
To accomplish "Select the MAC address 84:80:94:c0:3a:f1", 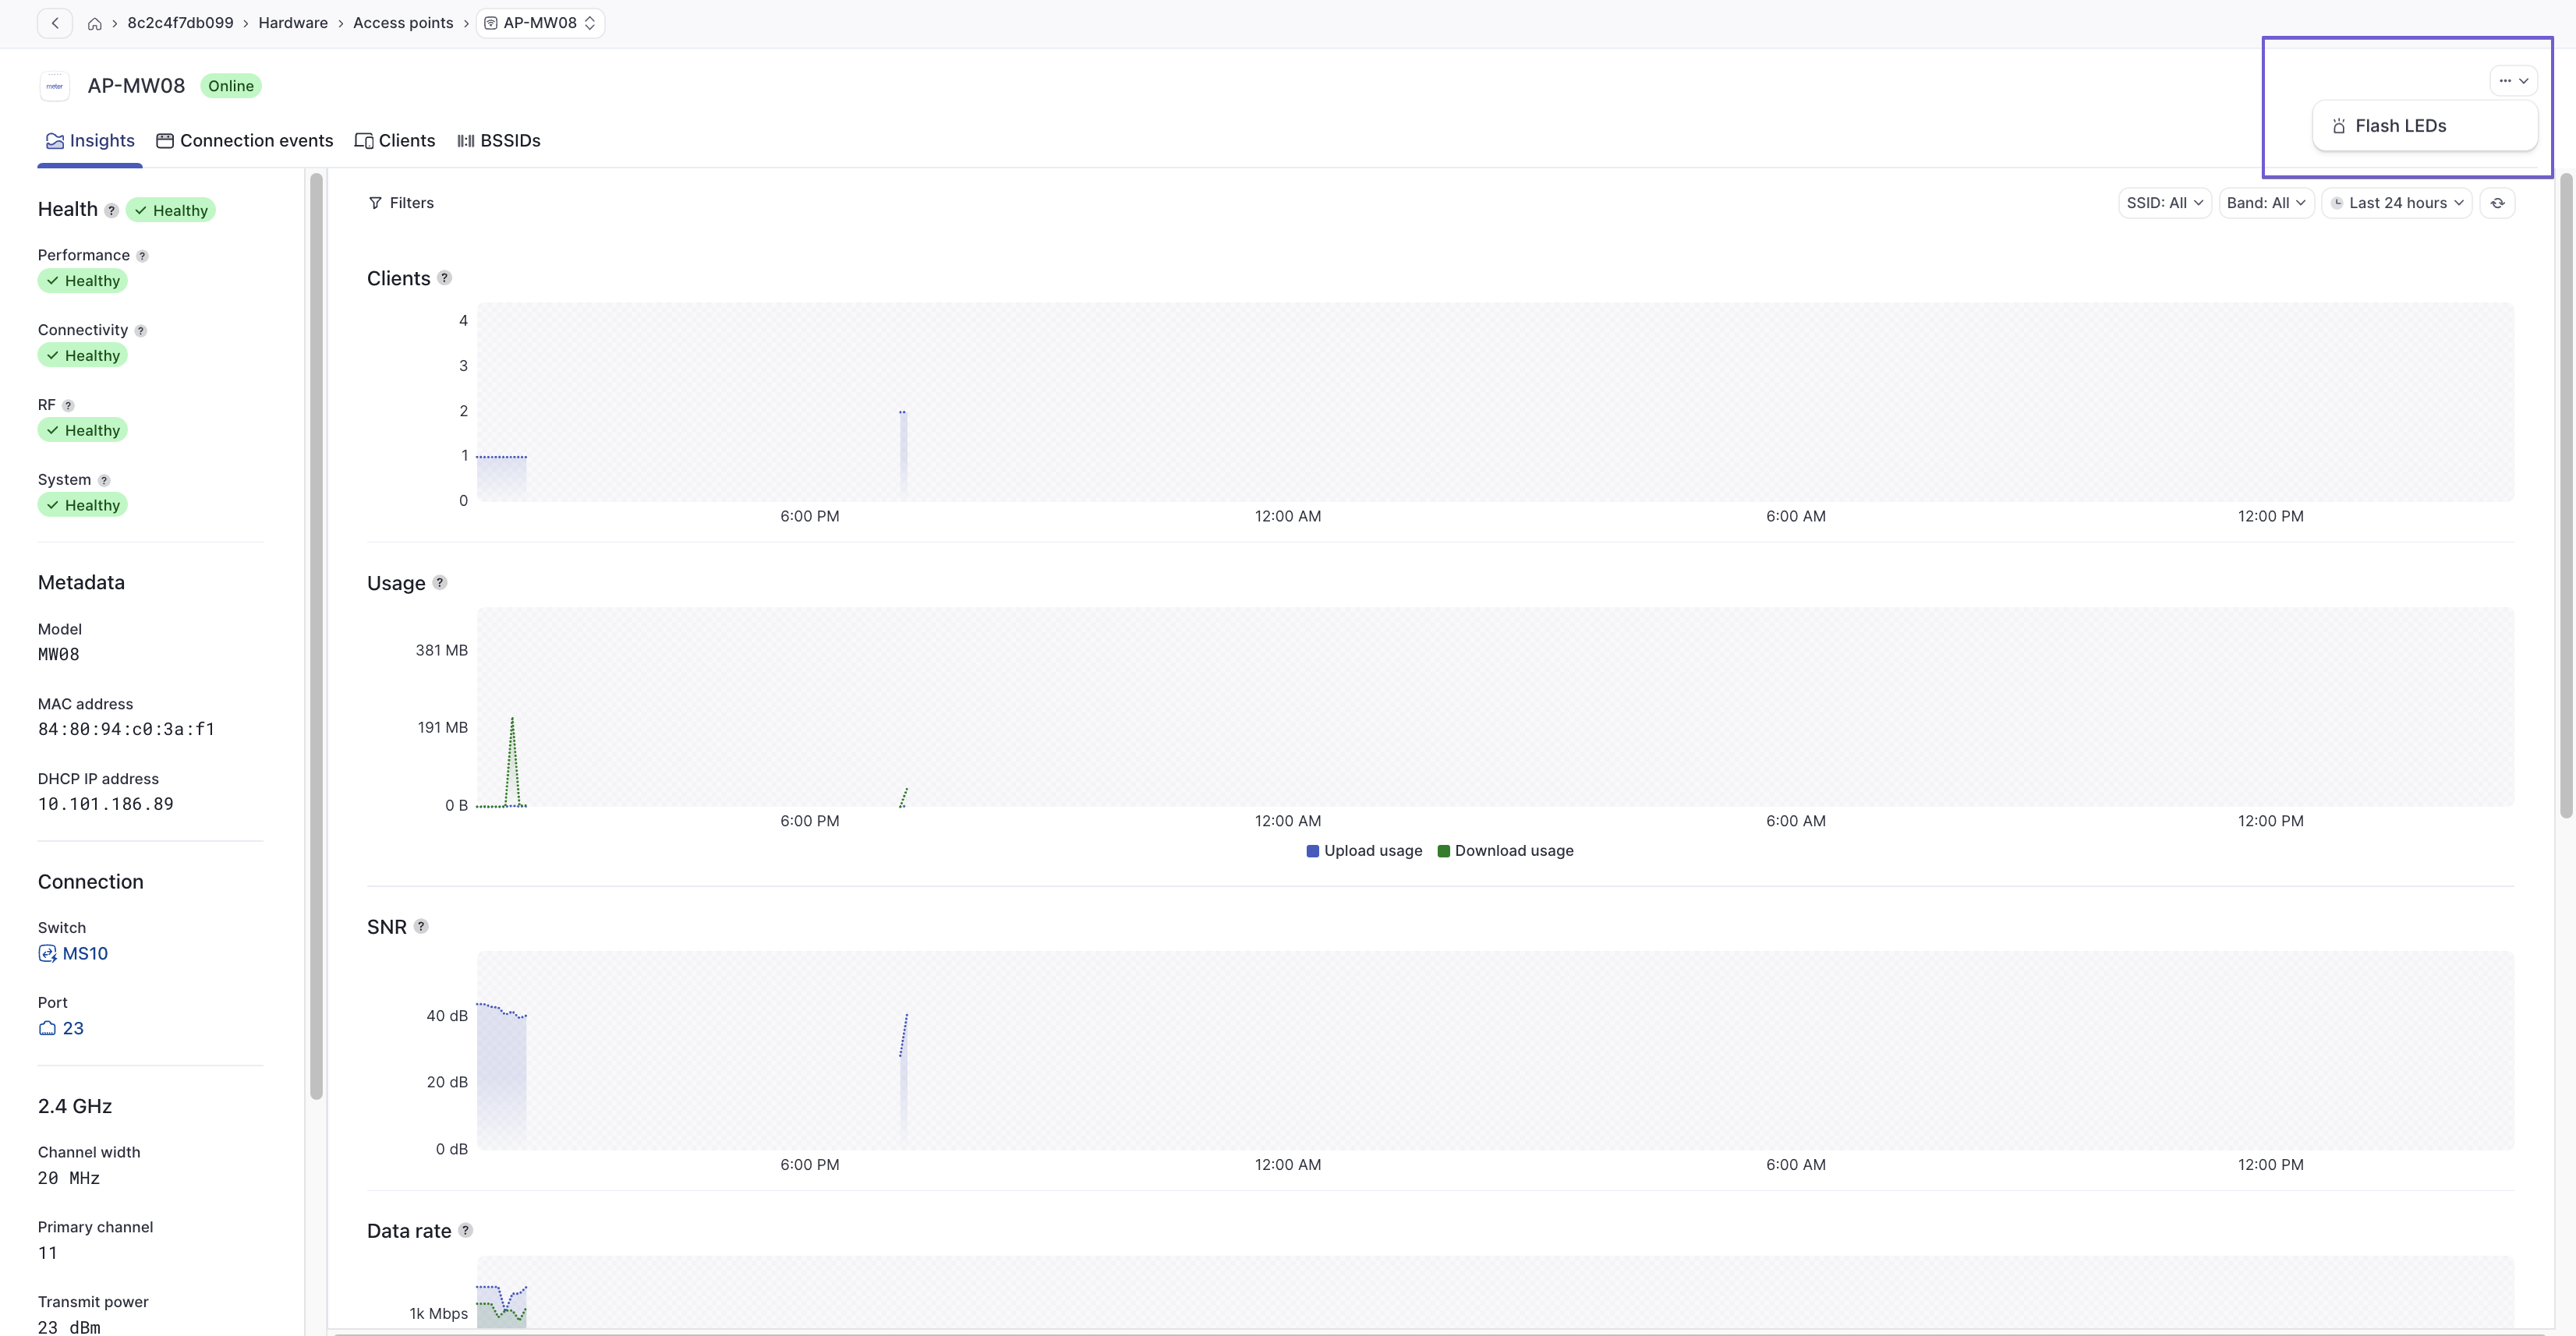I will (126, 730).
